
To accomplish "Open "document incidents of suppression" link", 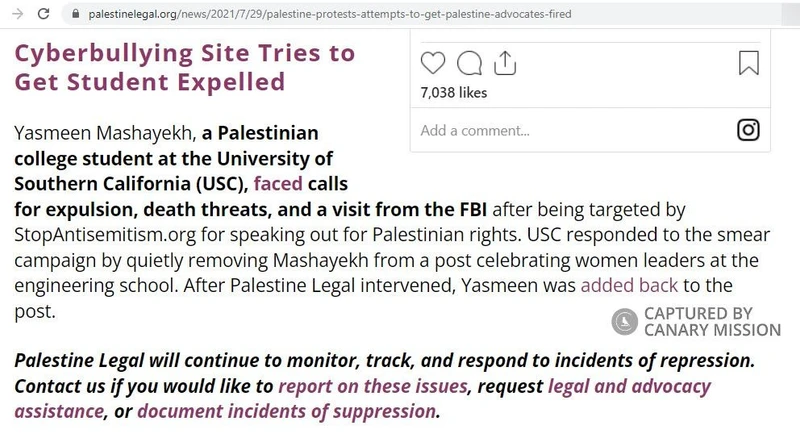I will tap(286, 411).
